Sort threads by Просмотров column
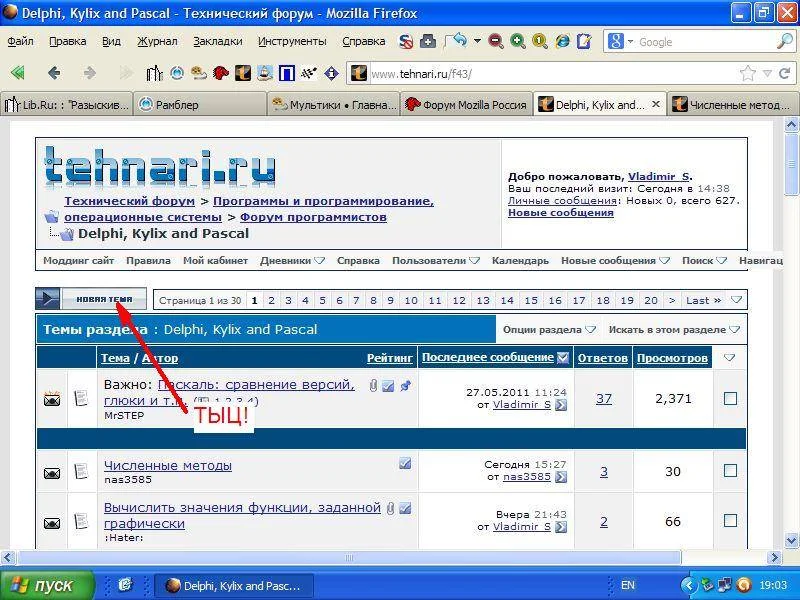Viewport: 800px width, 600px height. coord(672,358)
